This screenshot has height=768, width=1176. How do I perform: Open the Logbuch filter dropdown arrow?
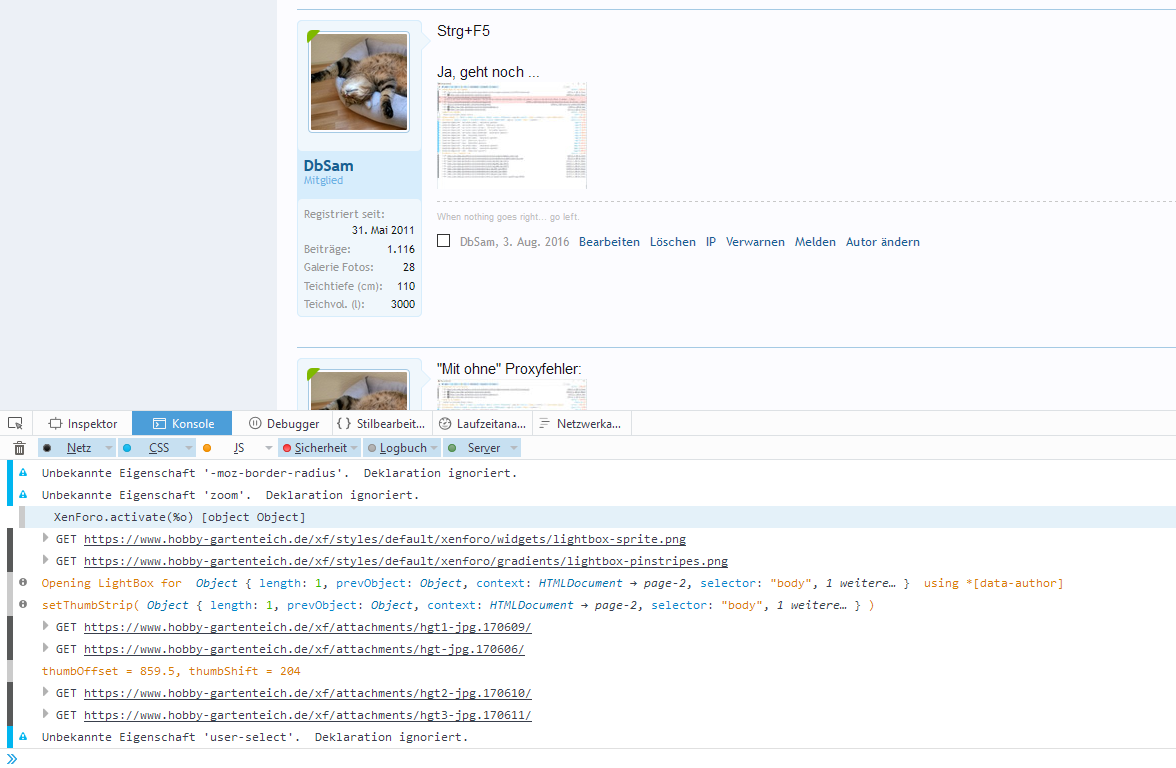click(x=434, y=448)
